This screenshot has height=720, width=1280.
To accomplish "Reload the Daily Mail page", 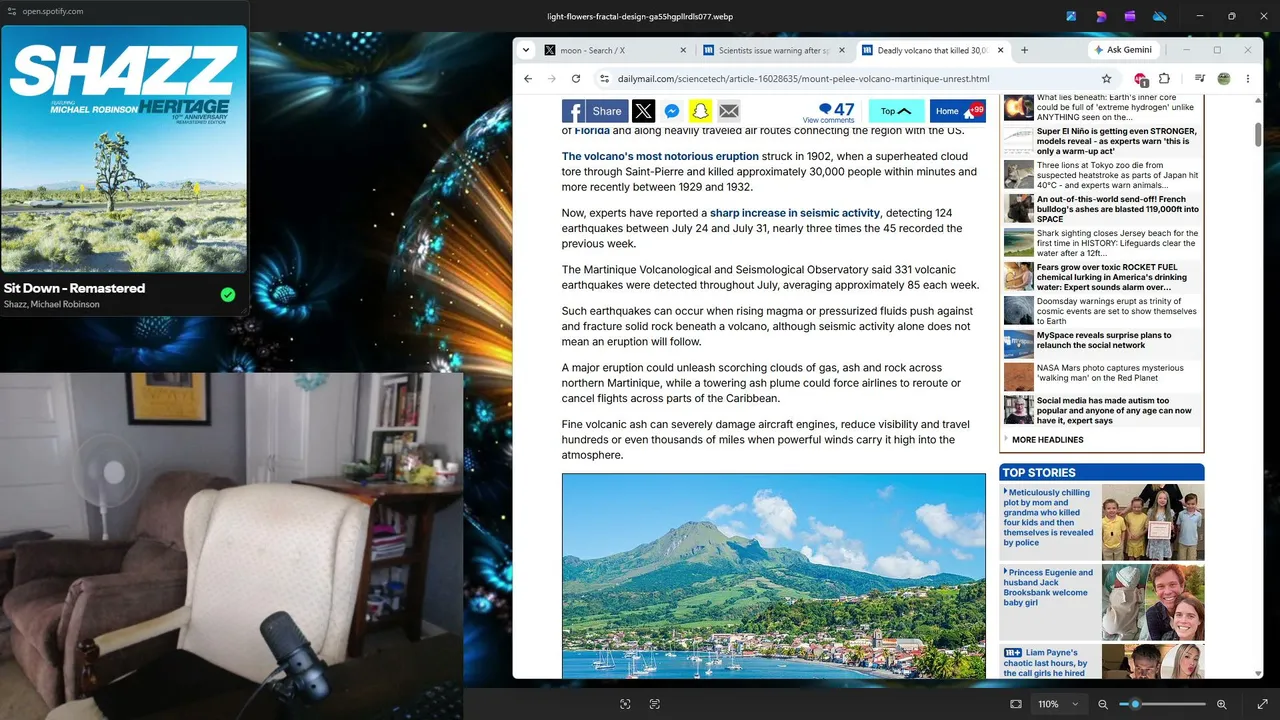I will pyautogui.click(x=576, y=79).
